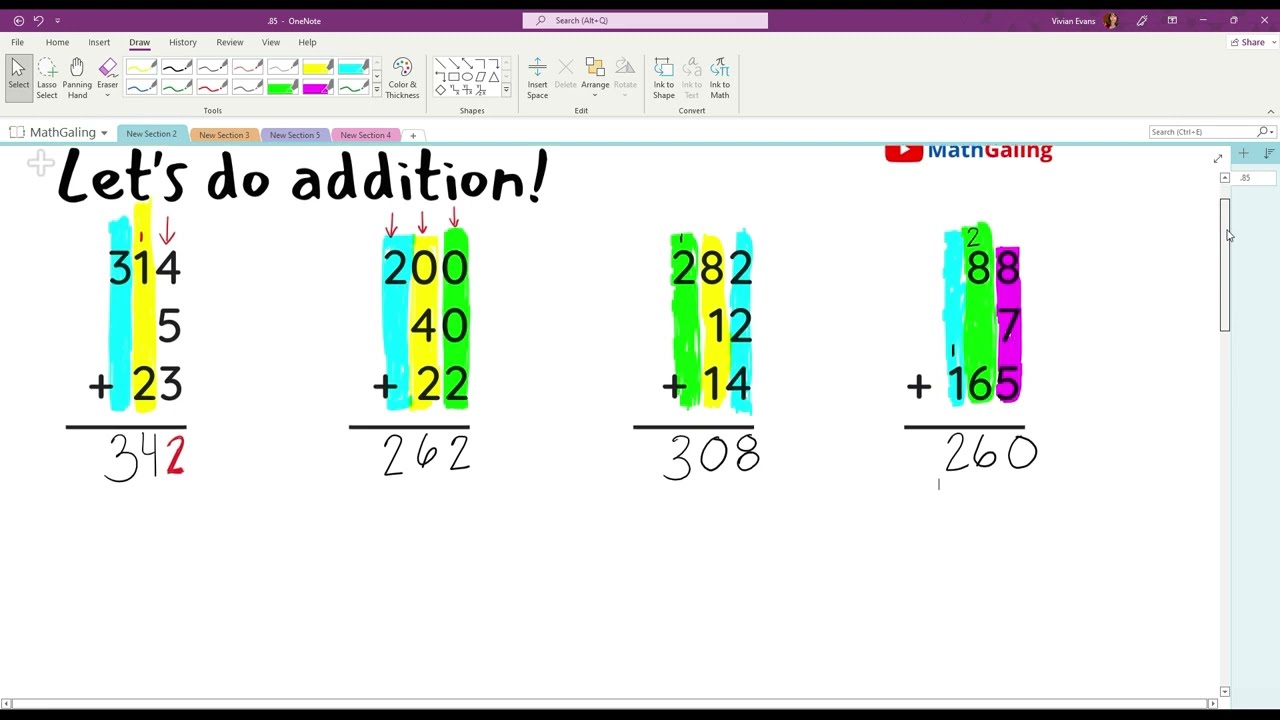This screenshot has width=1280, height=720.
Task: Click the Ink to Text button
Action: [x=692, y=77]
